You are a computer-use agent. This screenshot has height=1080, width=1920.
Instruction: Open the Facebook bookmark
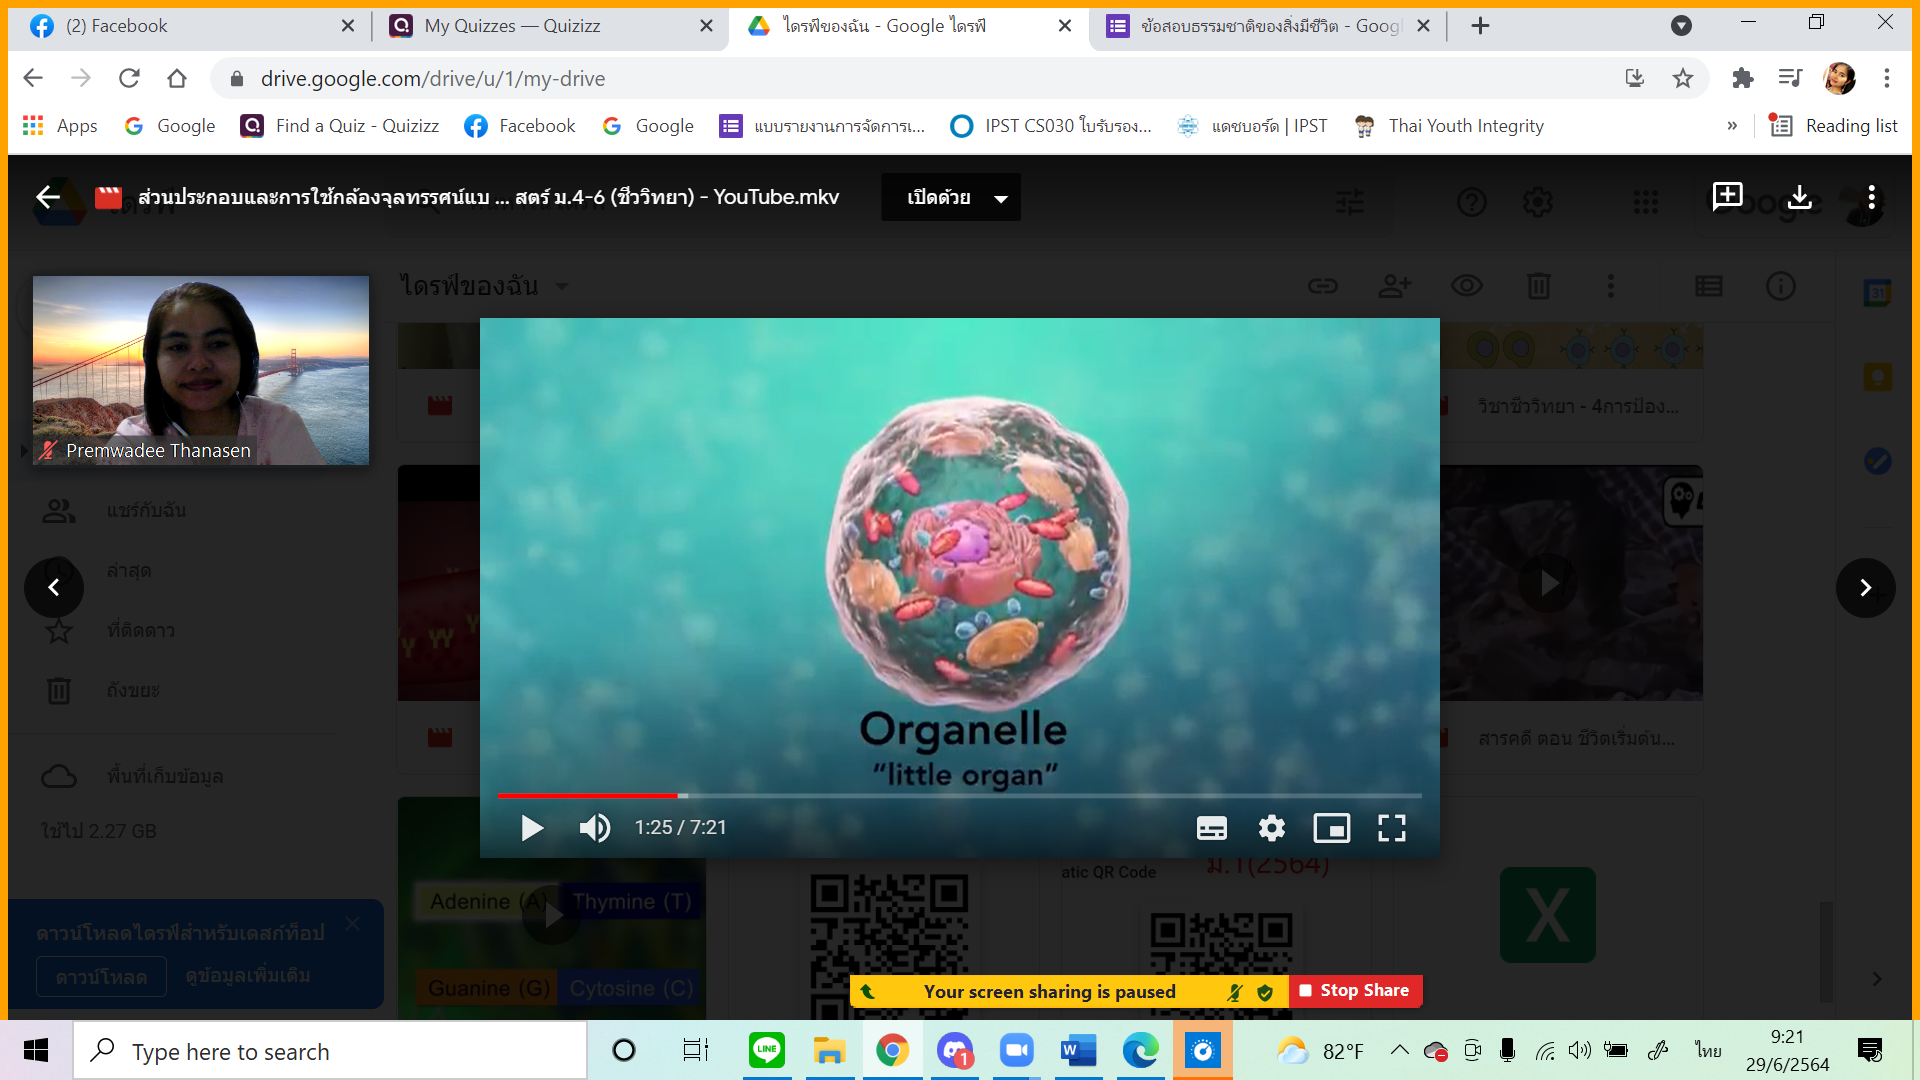tap(520, 126)
